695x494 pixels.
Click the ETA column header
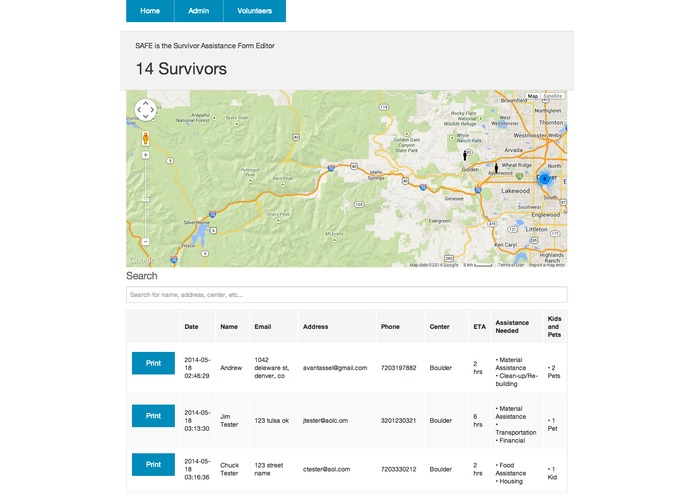479,327
